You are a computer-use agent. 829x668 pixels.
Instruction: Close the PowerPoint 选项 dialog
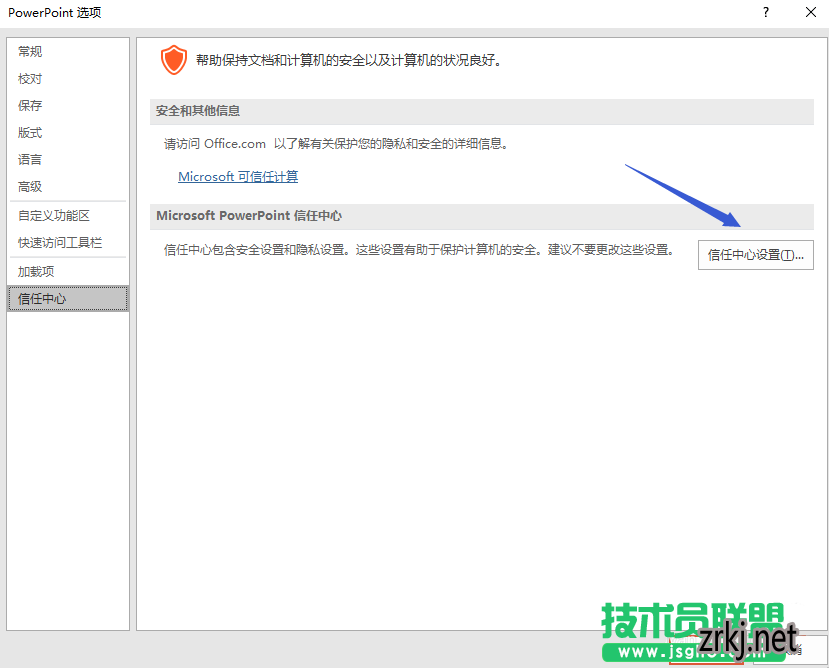coord(810,12)
